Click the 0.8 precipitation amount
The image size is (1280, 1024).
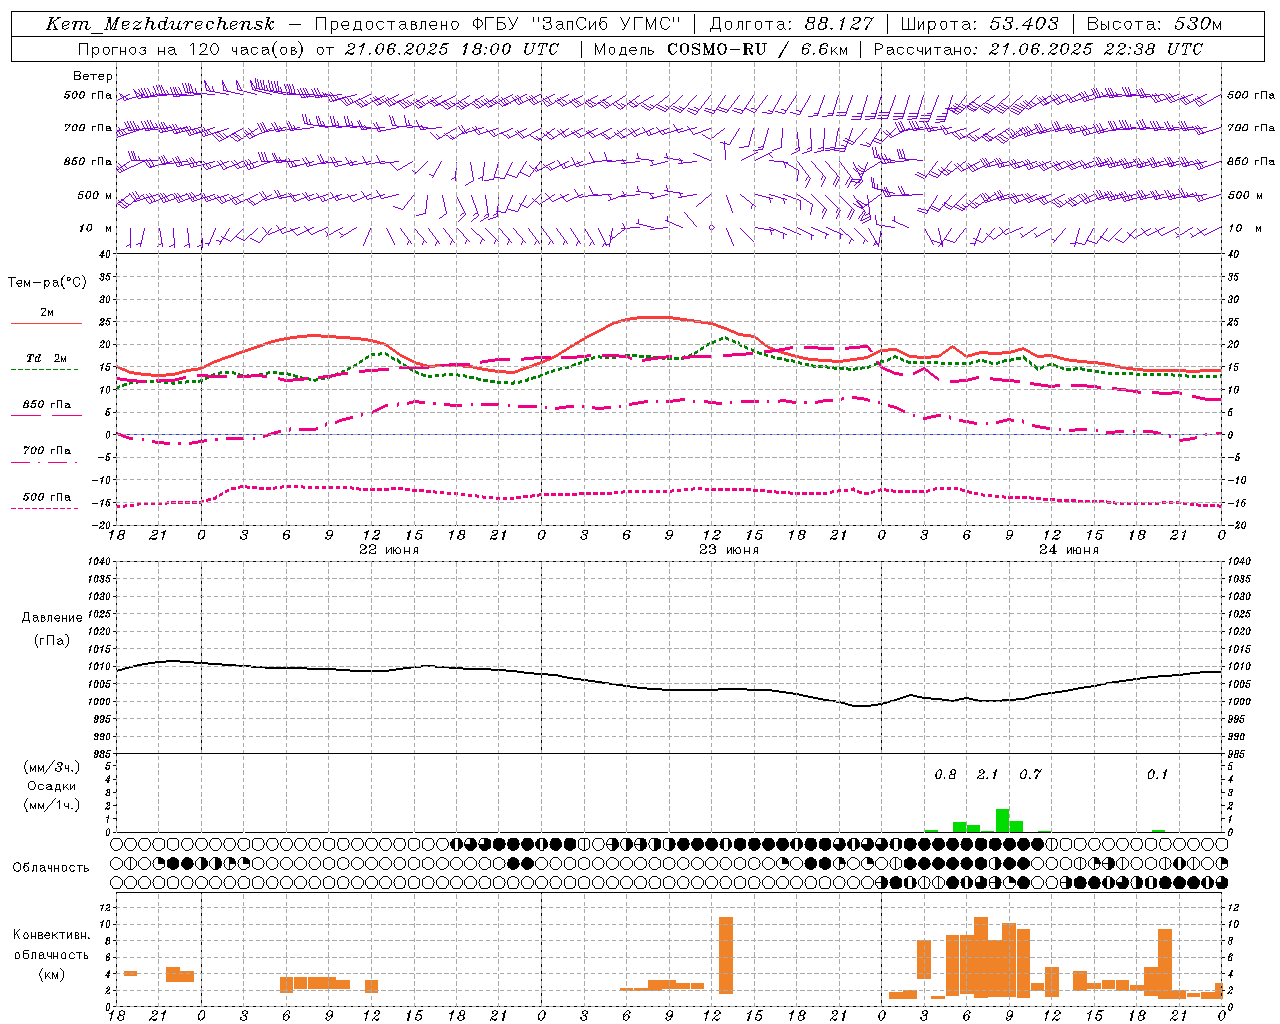(x=945, y=775)
